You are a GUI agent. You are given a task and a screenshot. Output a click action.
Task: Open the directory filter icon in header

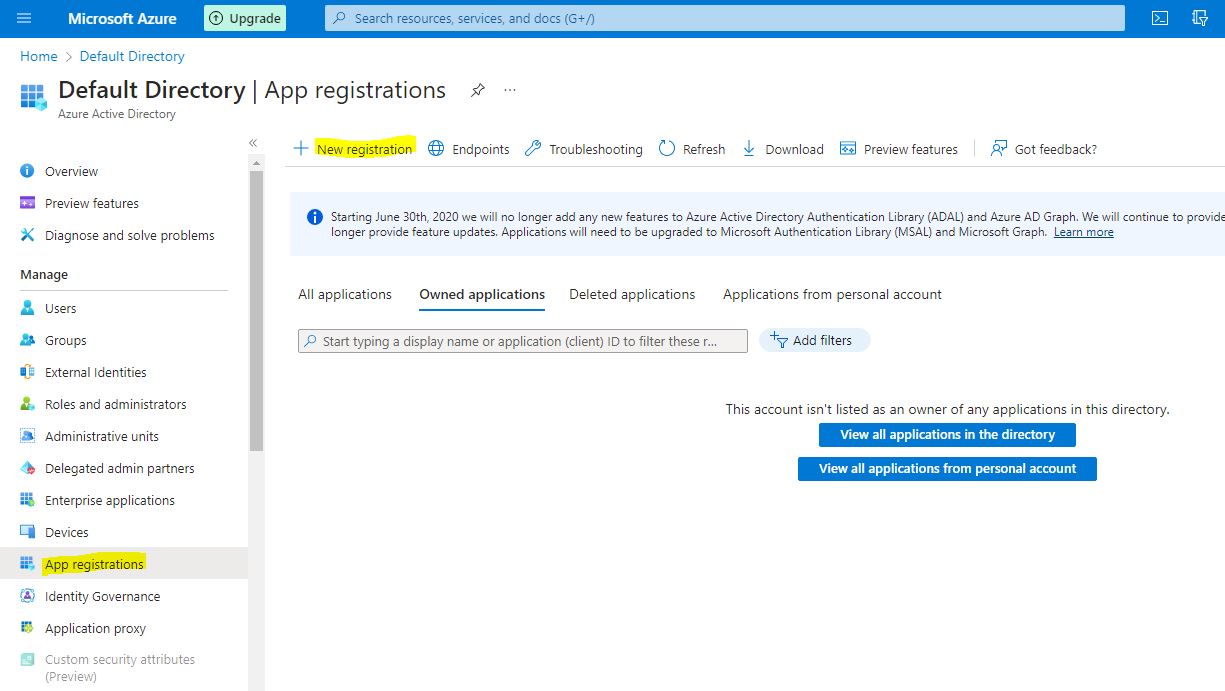(x=1201, y=18)
